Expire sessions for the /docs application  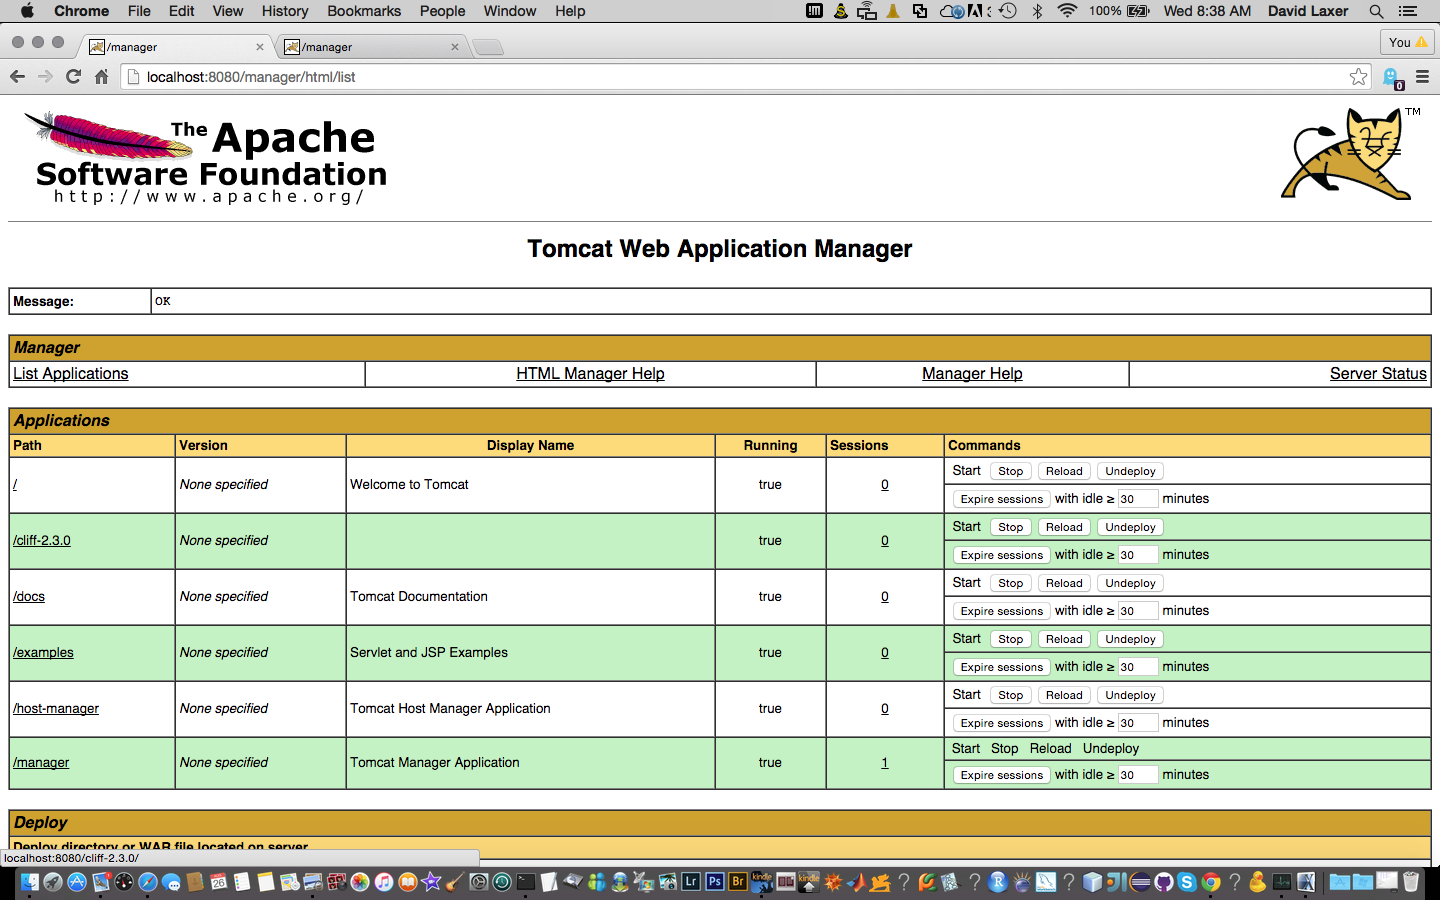click(x=1001, y=611)
